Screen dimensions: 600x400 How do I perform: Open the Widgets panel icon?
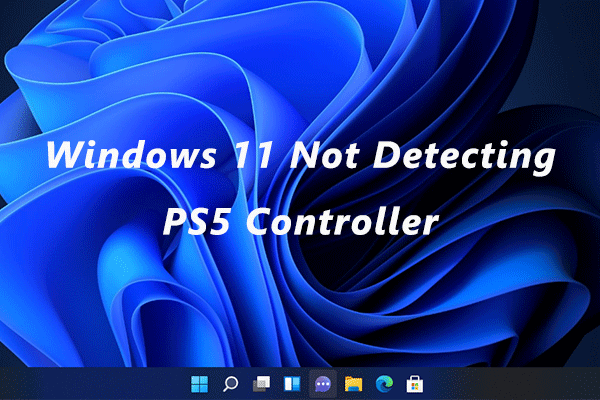coord(292,384)
